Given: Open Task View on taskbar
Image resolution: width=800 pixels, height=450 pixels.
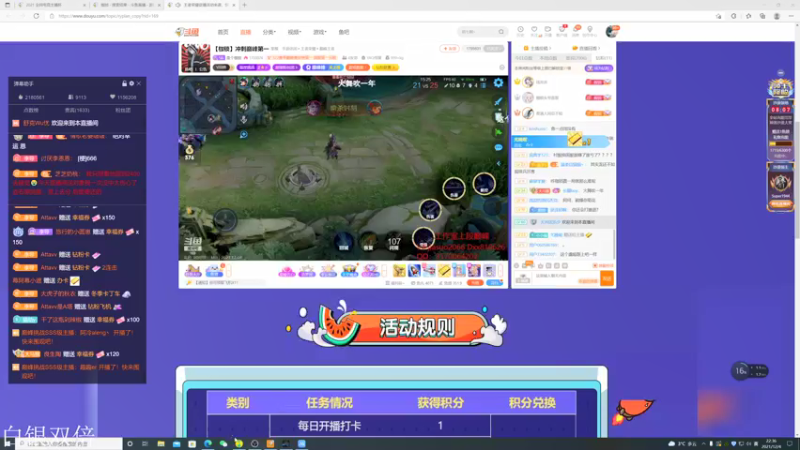Looking at the screenshot, I should tap(145, 444).
